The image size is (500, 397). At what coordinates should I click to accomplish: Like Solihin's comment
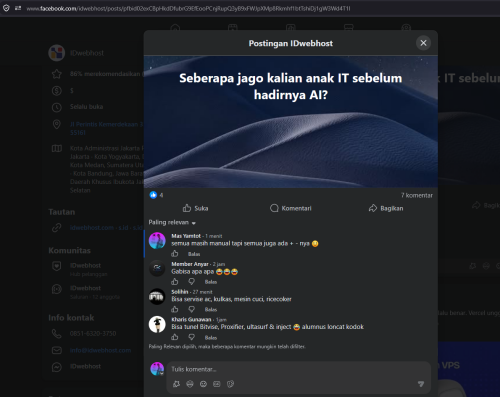point(175,309)
